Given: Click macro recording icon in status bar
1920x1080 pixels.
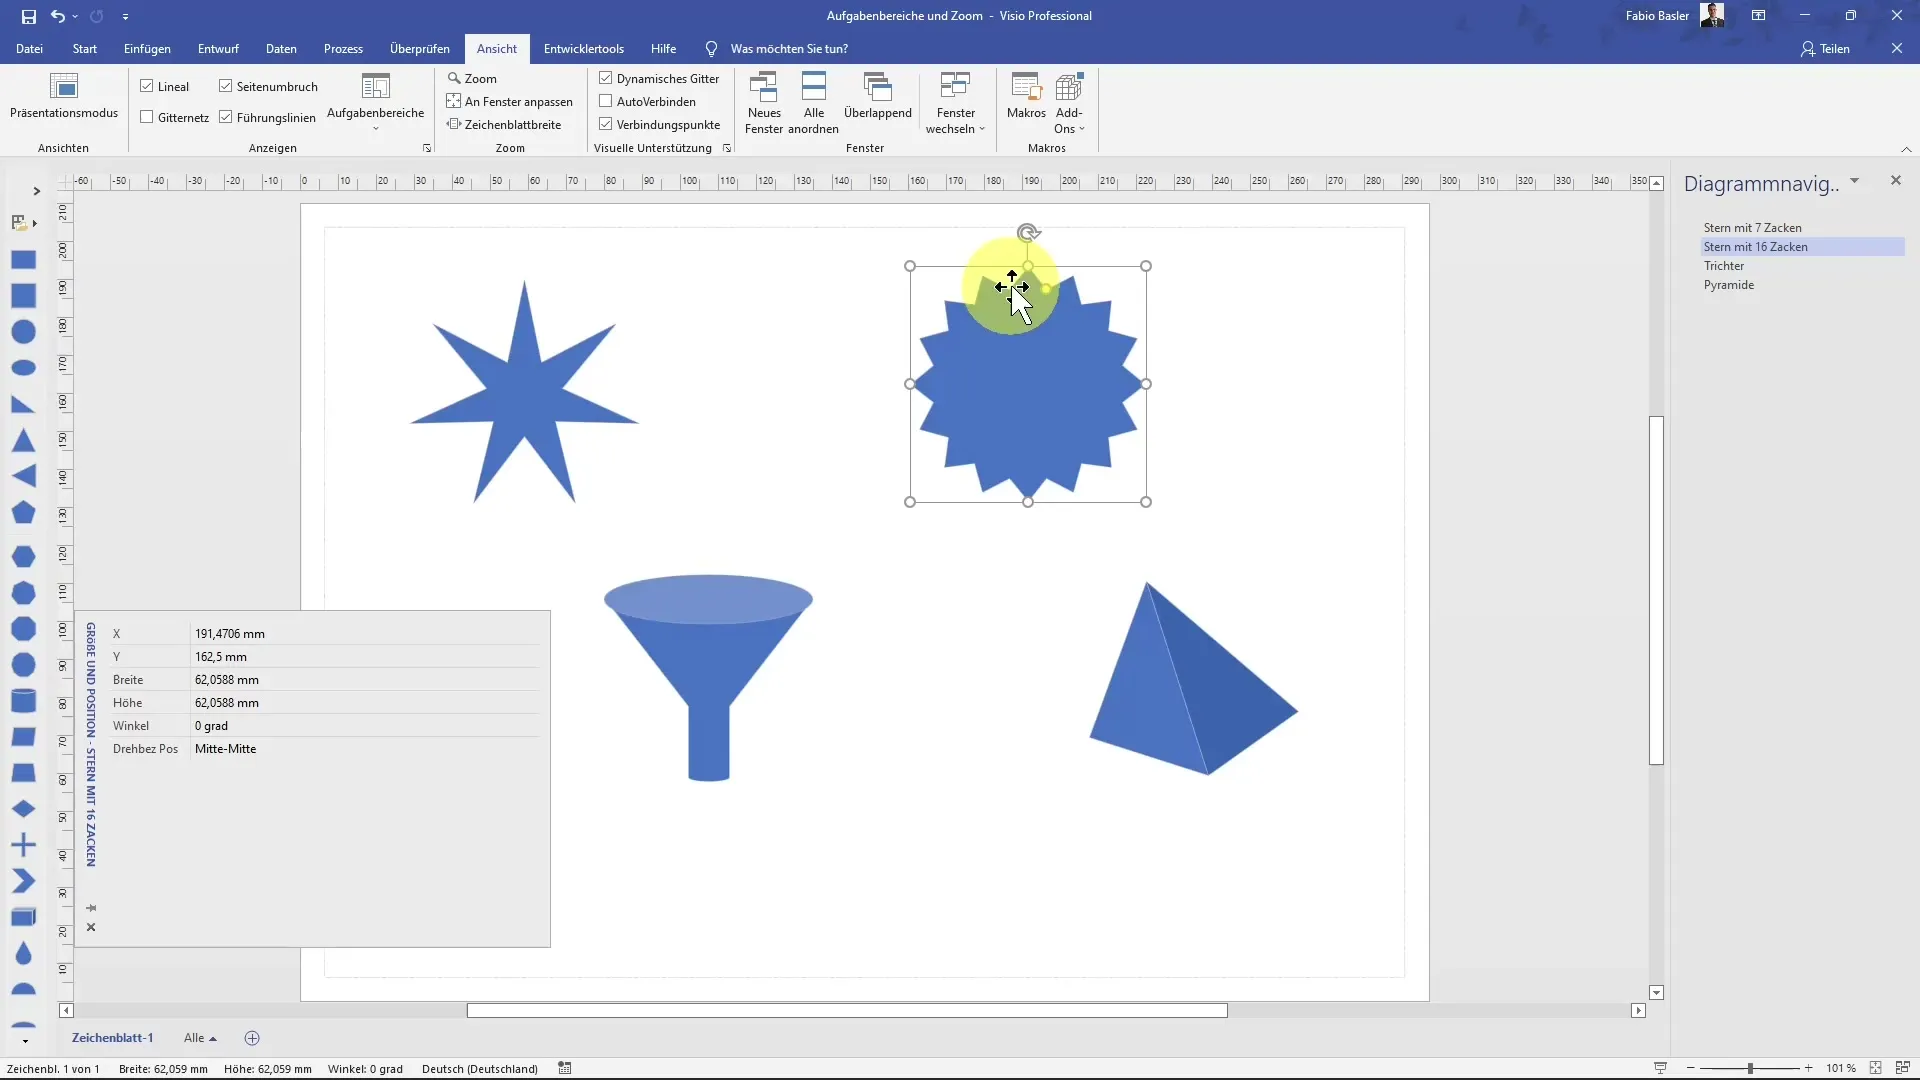Looking at the screenshot, I should pos(565,1068).
